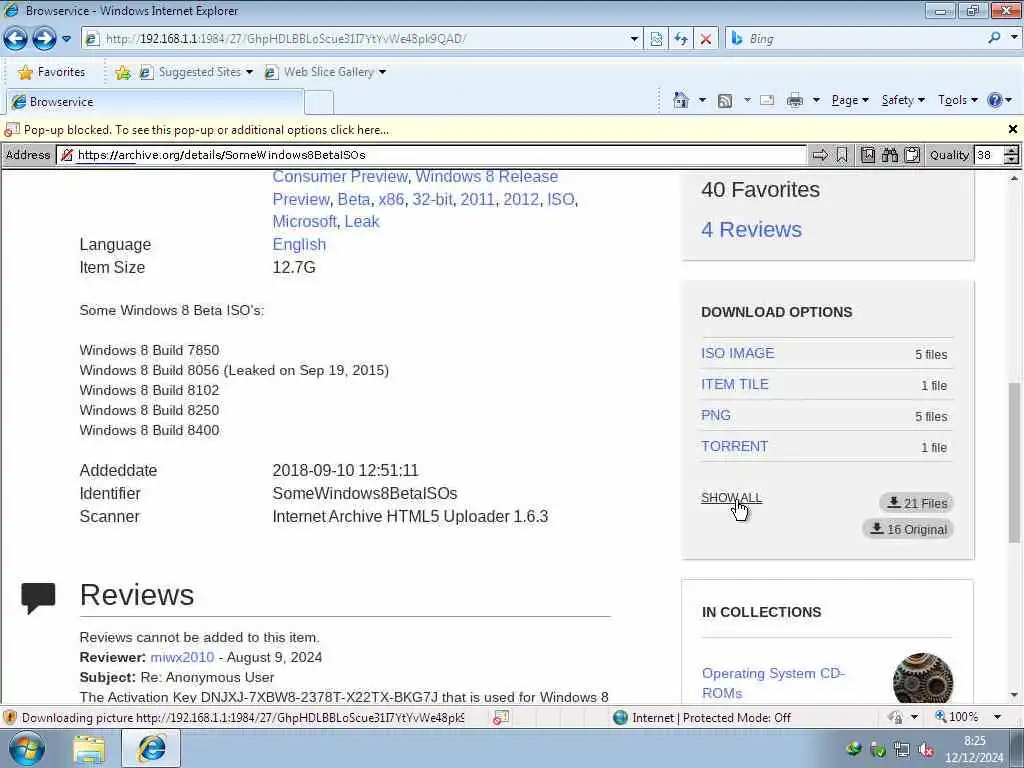Open the Favorites star button
This screenshot has width=1024, height=768.
click(51, 72)
